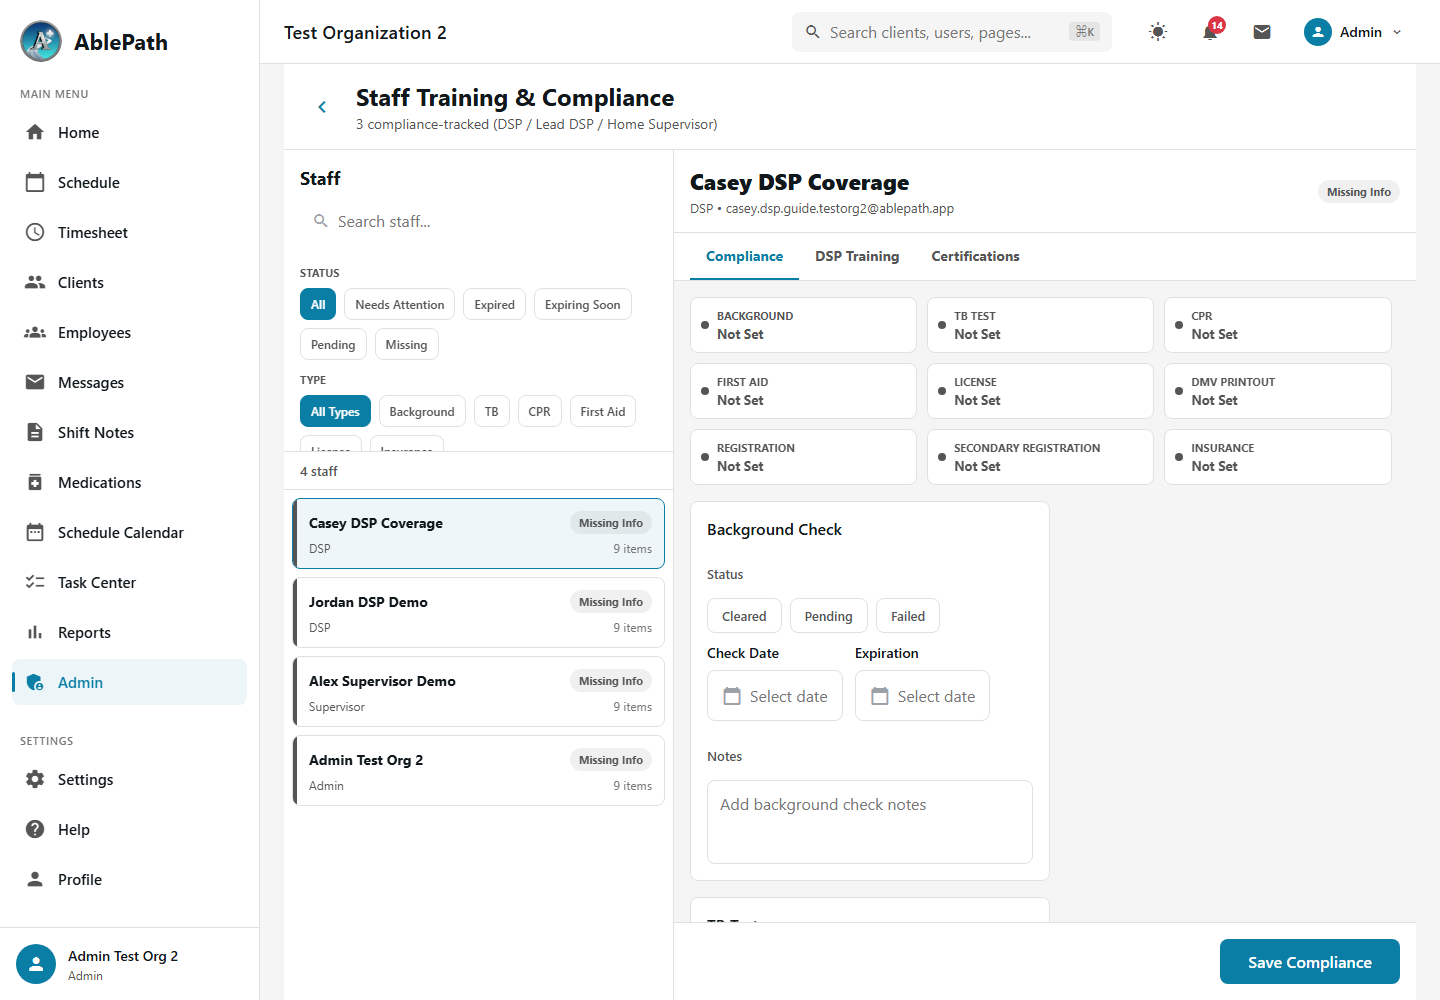Open Schedule Calendar menu item

pyautogui.click(x=129, y=532)
